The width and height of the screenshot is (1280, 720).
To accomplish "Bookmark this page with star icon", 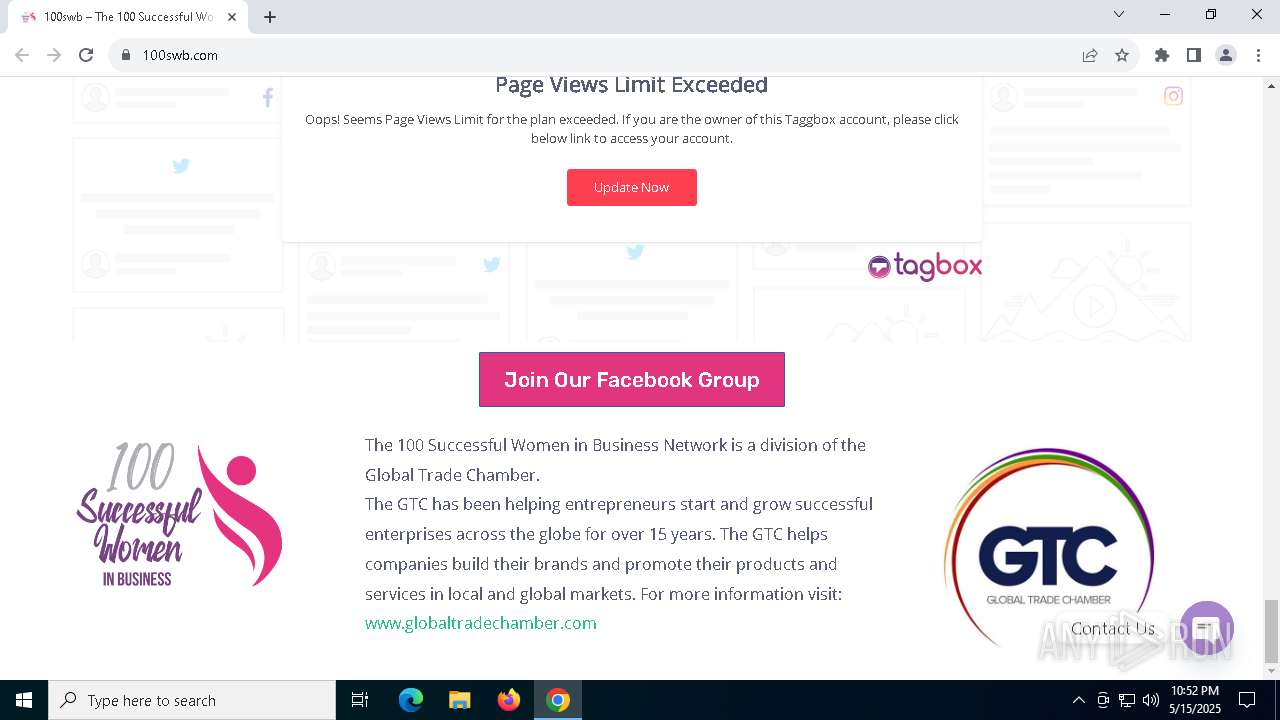I will coord(1122,55).
